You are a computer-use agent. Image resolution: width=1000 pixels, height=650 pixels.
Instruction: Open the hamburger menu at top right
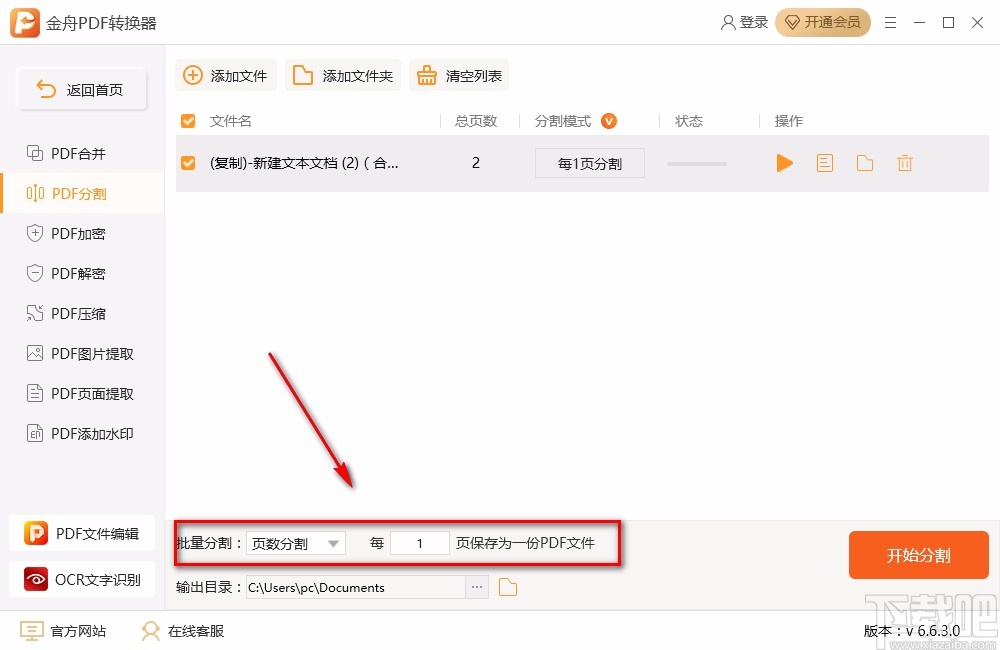(890, 22)
